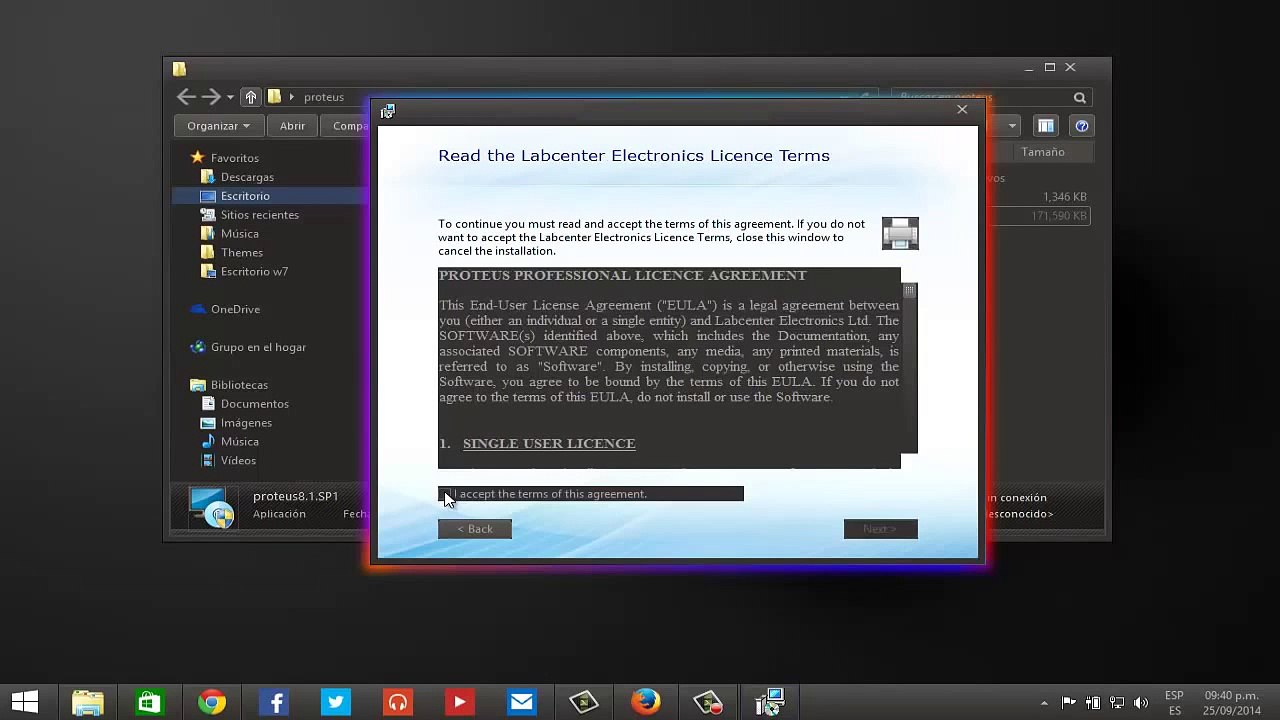
Task: Select Favoritos in the navigation pane
Action: point(235,158)
